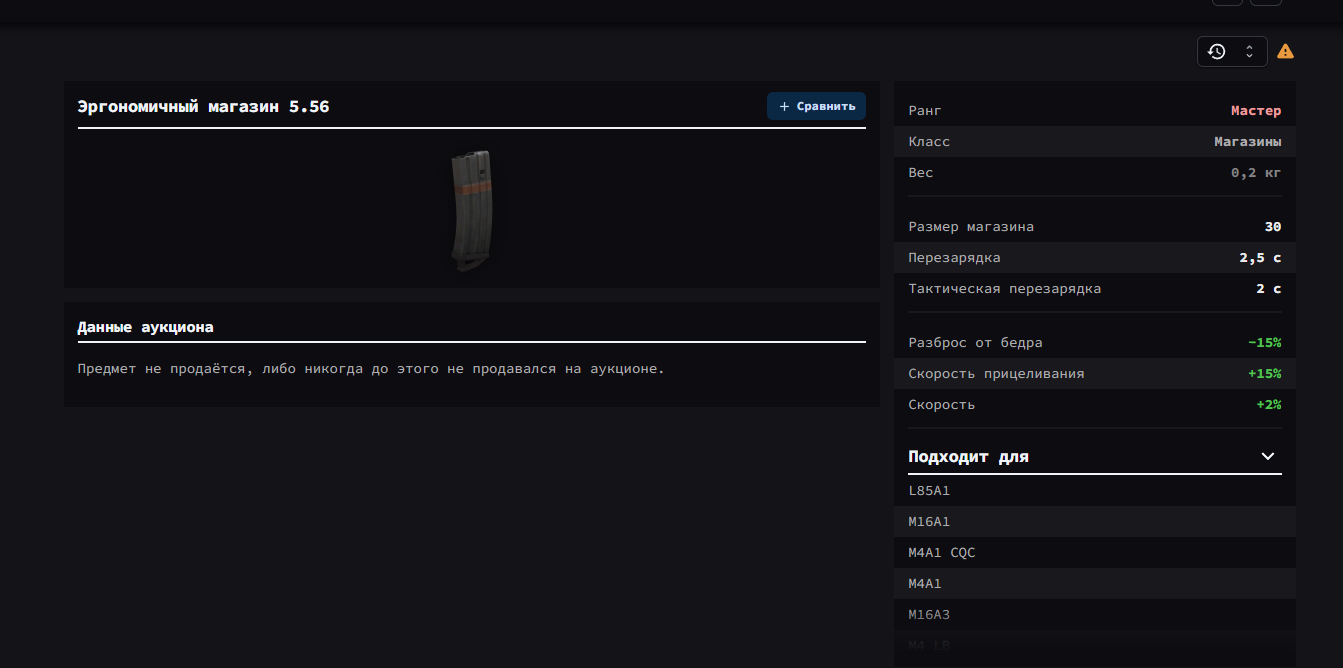
Task: Click the Магазины class value
Action: click(x=1247, y=142)
